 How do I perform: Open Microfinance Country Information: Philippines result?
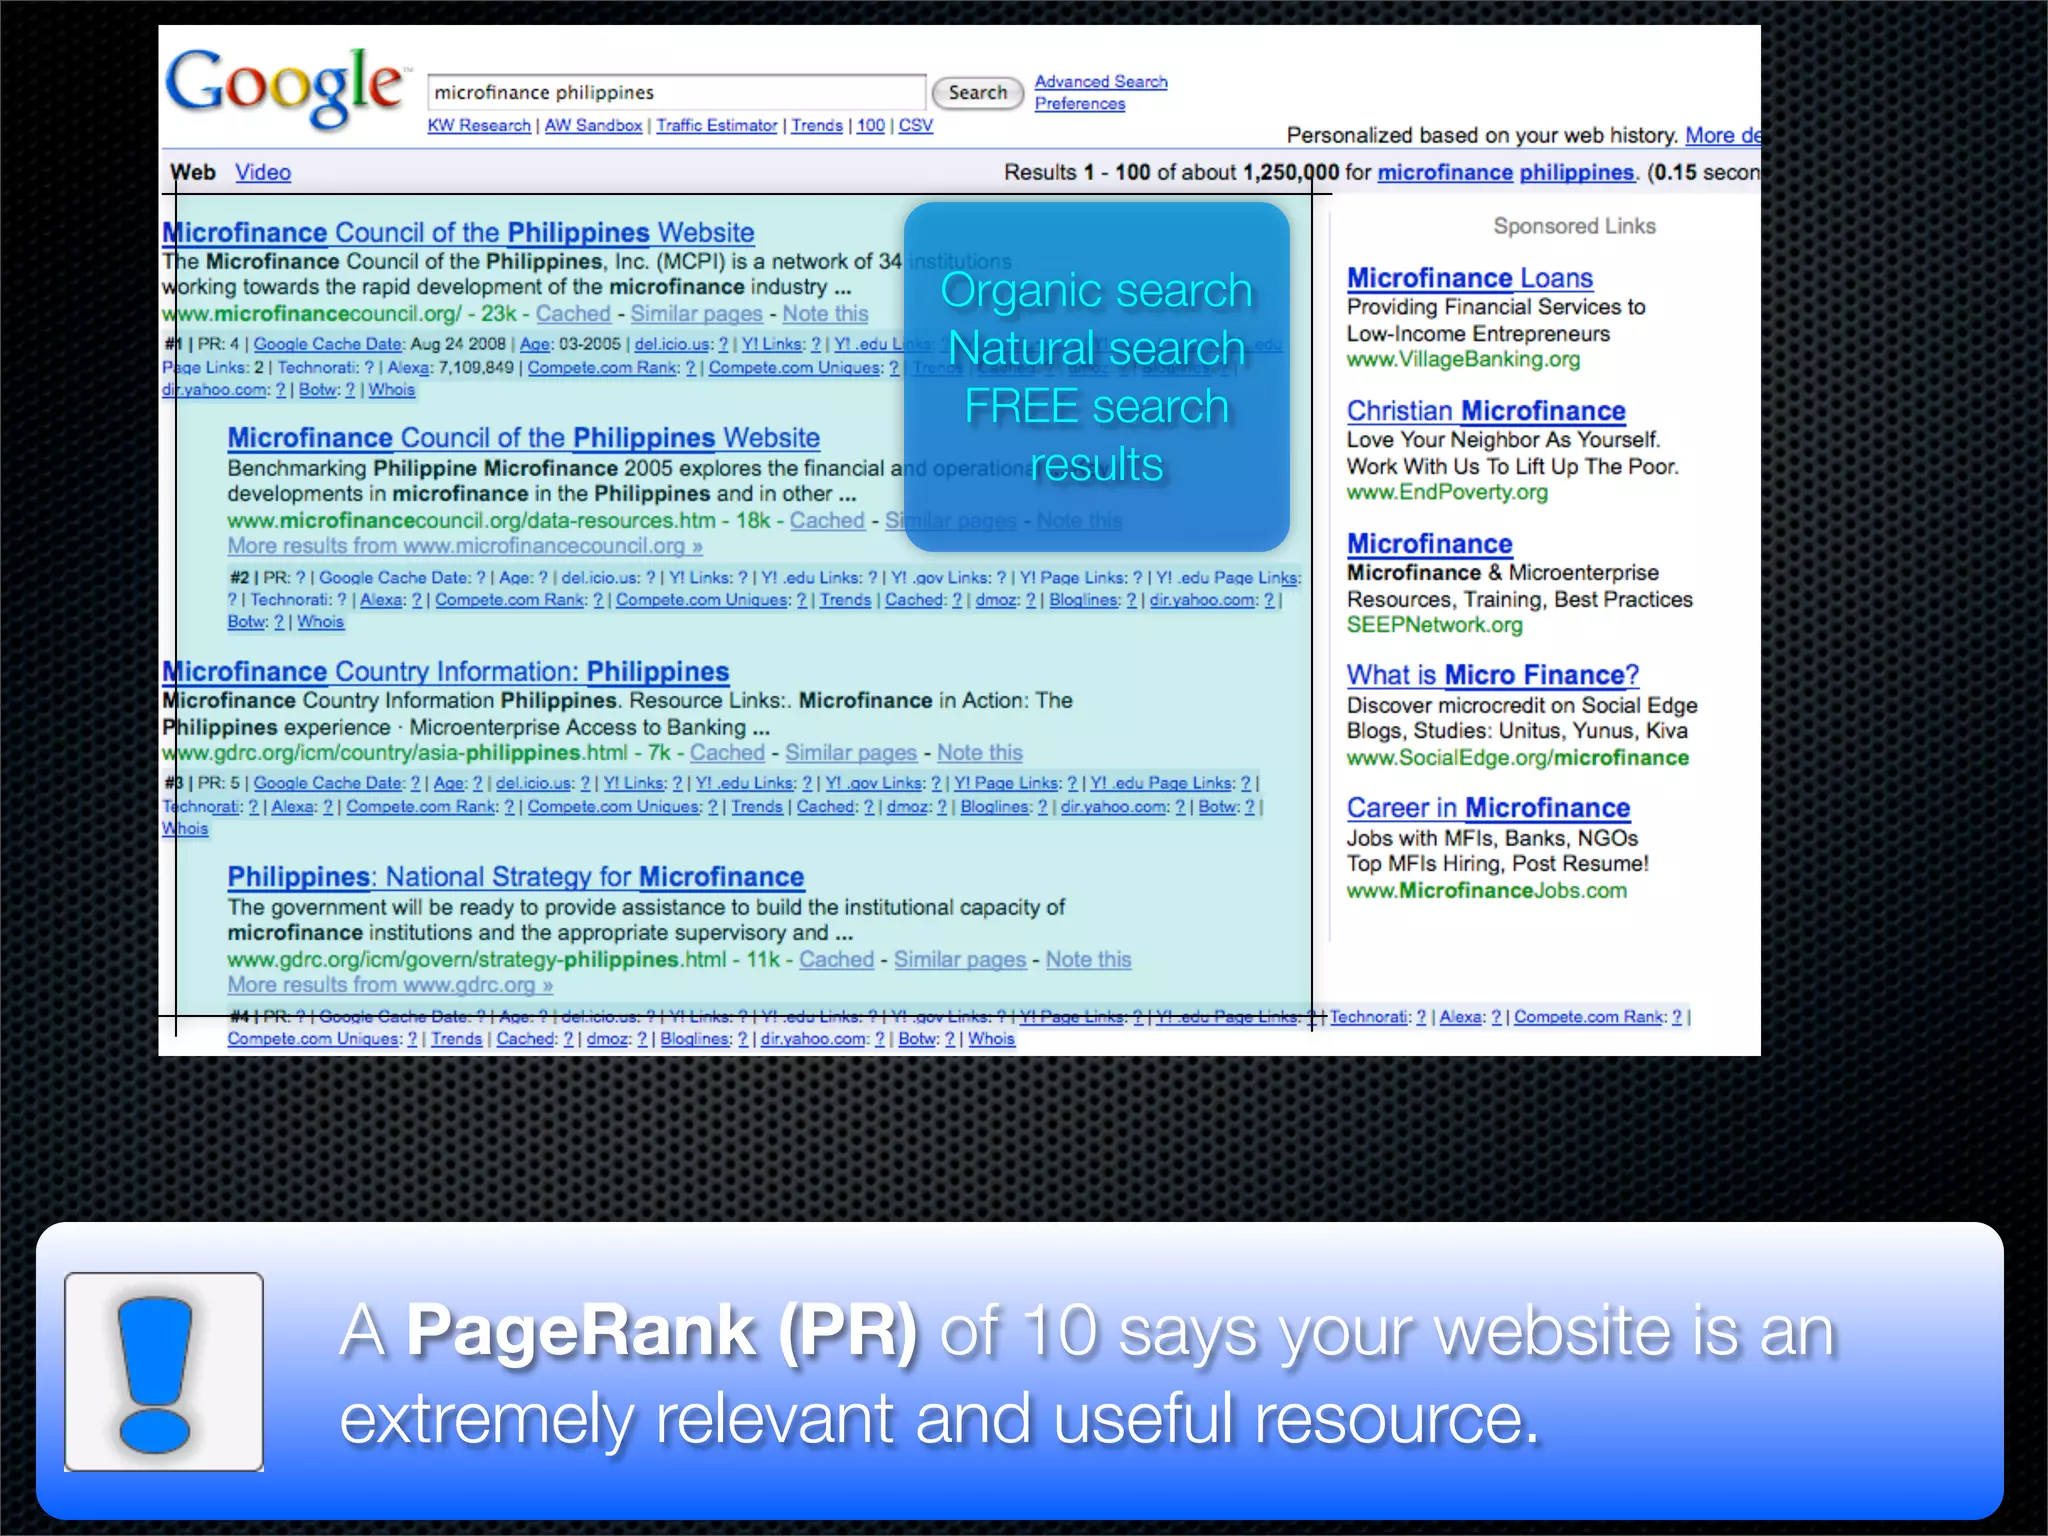pyautogui.click(x=445, y=671)
